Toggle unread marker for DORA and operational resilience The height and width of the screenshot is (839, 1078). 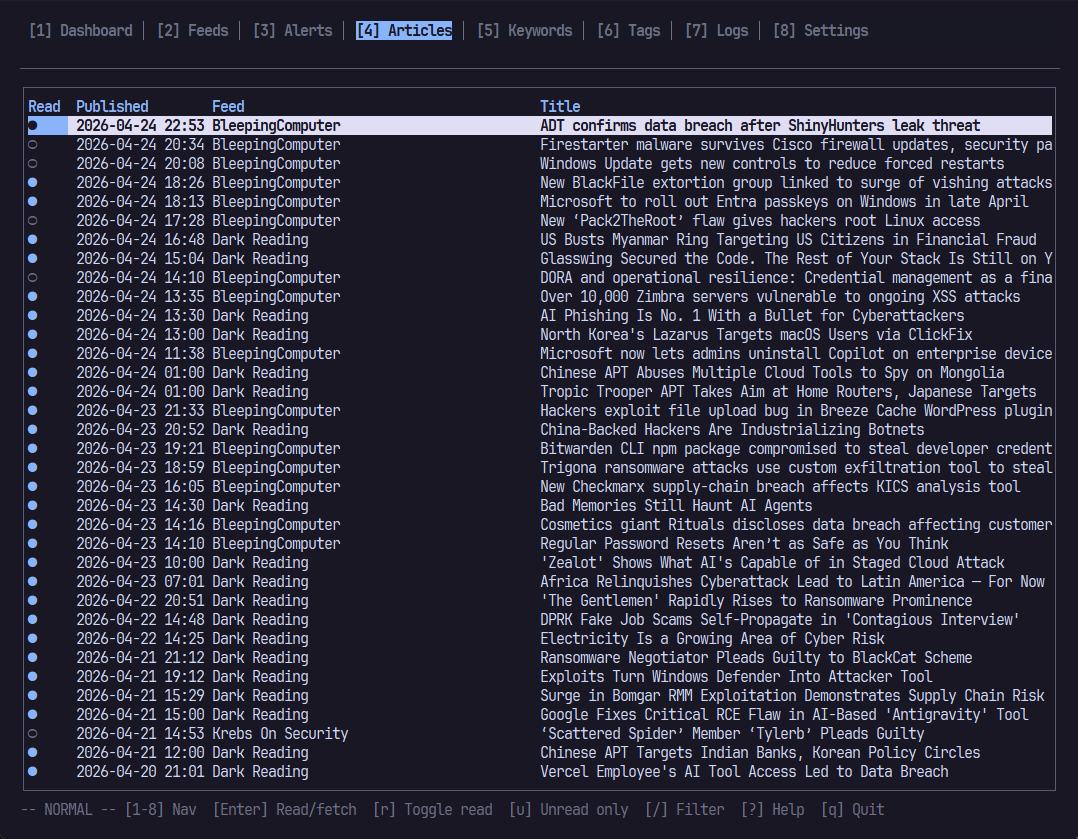pyautogui.click(x=32, y=278)
